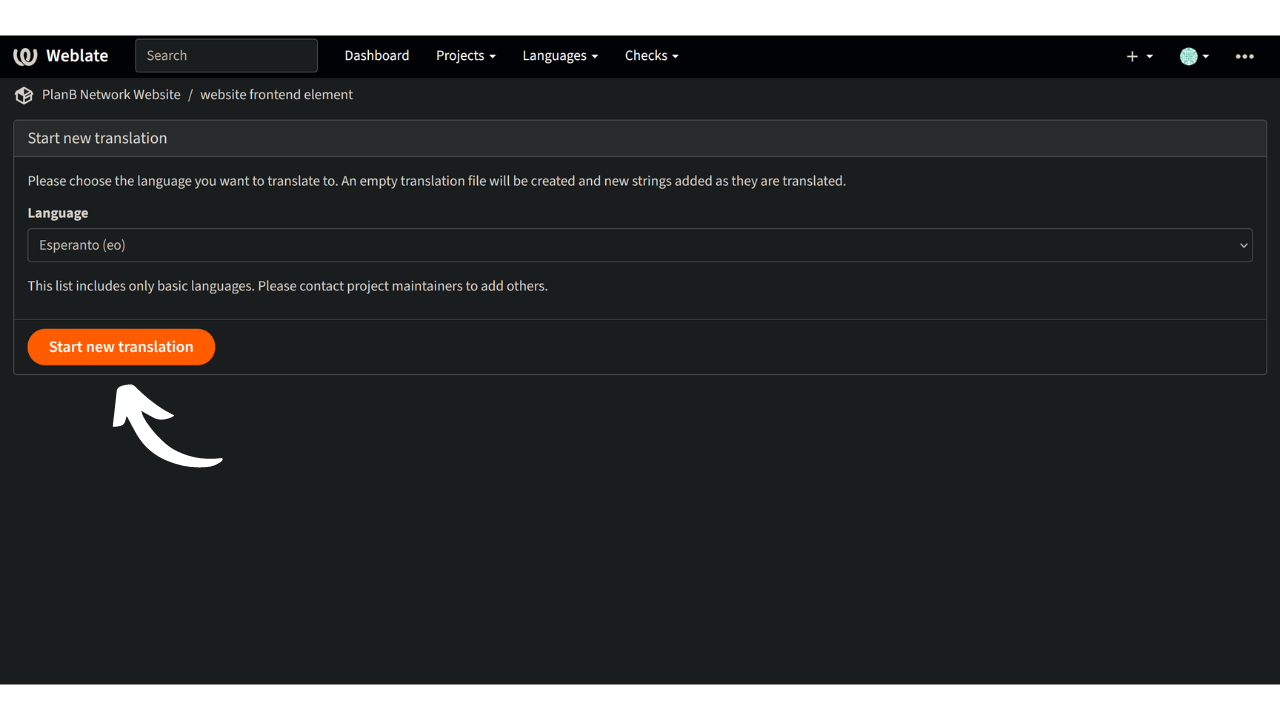The width and height of the screenshot is (1280, 720).
Task: Click the Start new translation panel heading
Action: [x=97, y=138]
